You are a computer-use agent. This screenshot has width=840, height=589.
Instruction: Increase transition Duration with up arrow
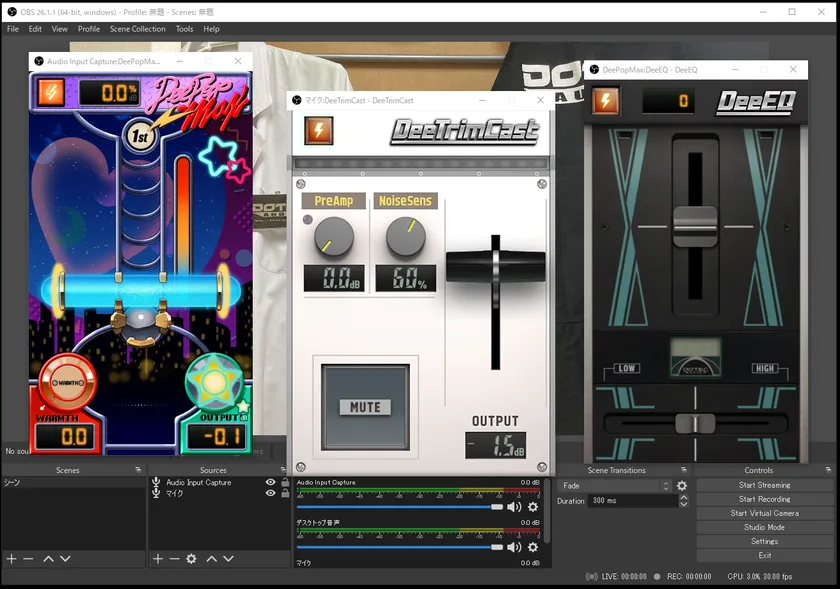point(684,497)
